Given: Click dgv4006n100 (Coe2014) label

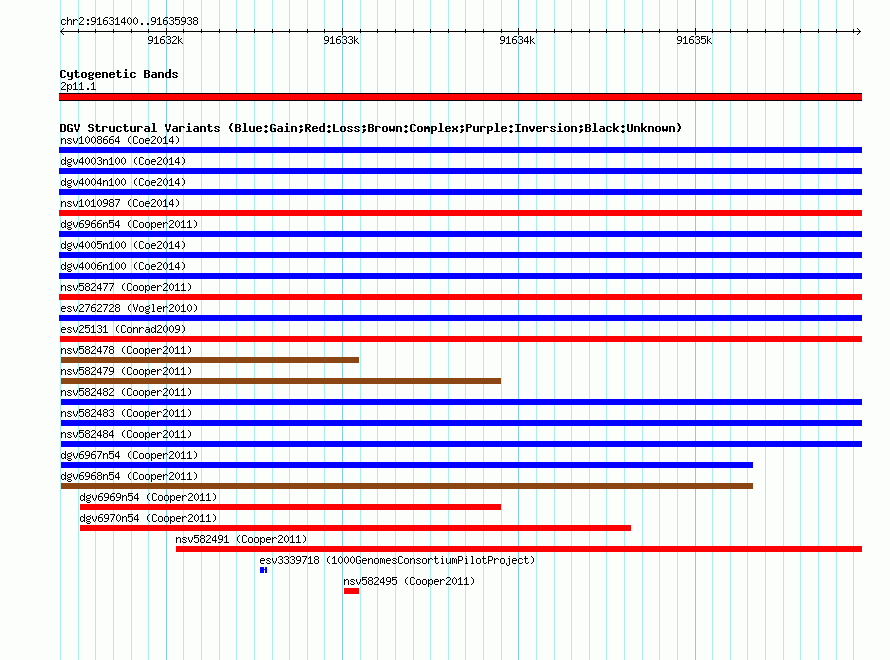Looking at the screenshot, I should pyautogui.click(x=123, y=266).
